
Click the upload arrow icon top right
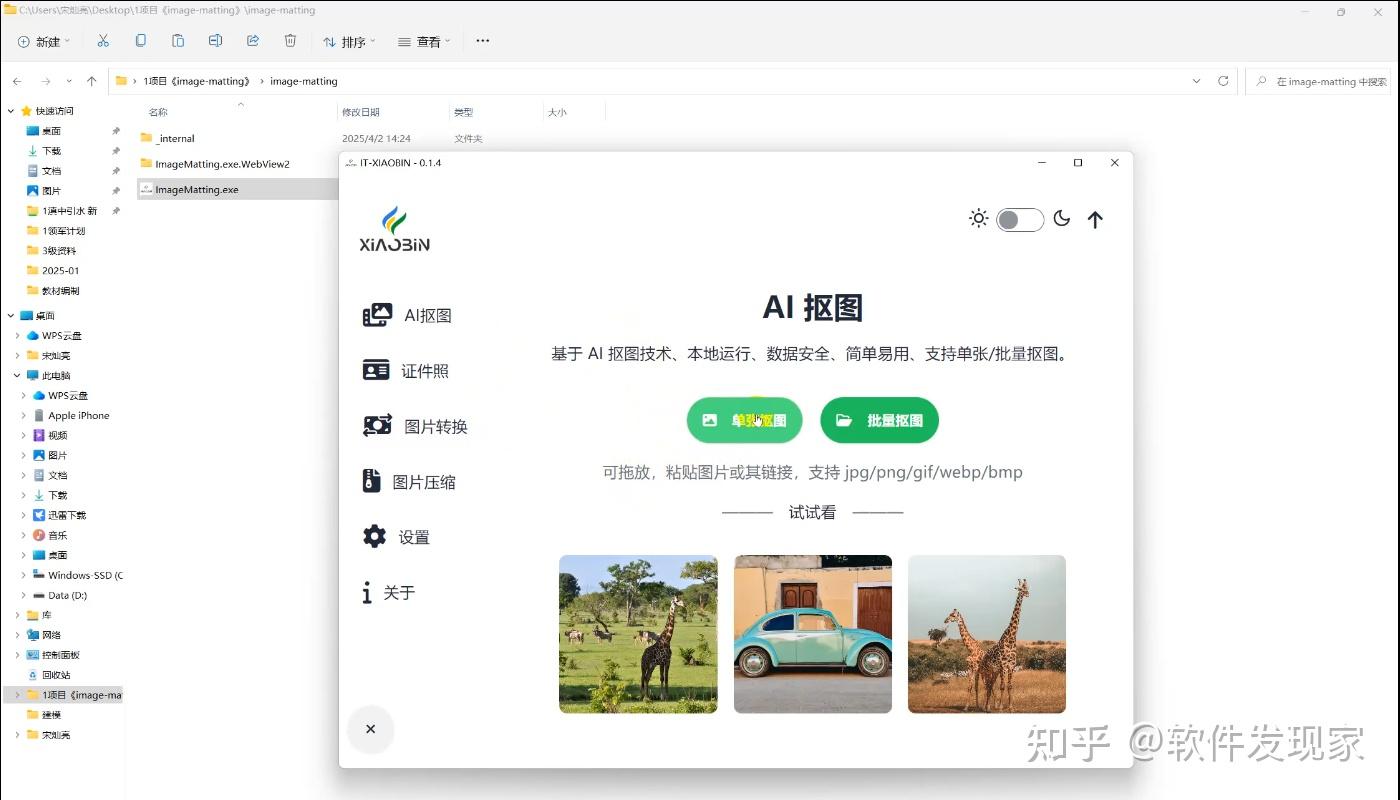pyautogui.click(x=1095, y=219)
